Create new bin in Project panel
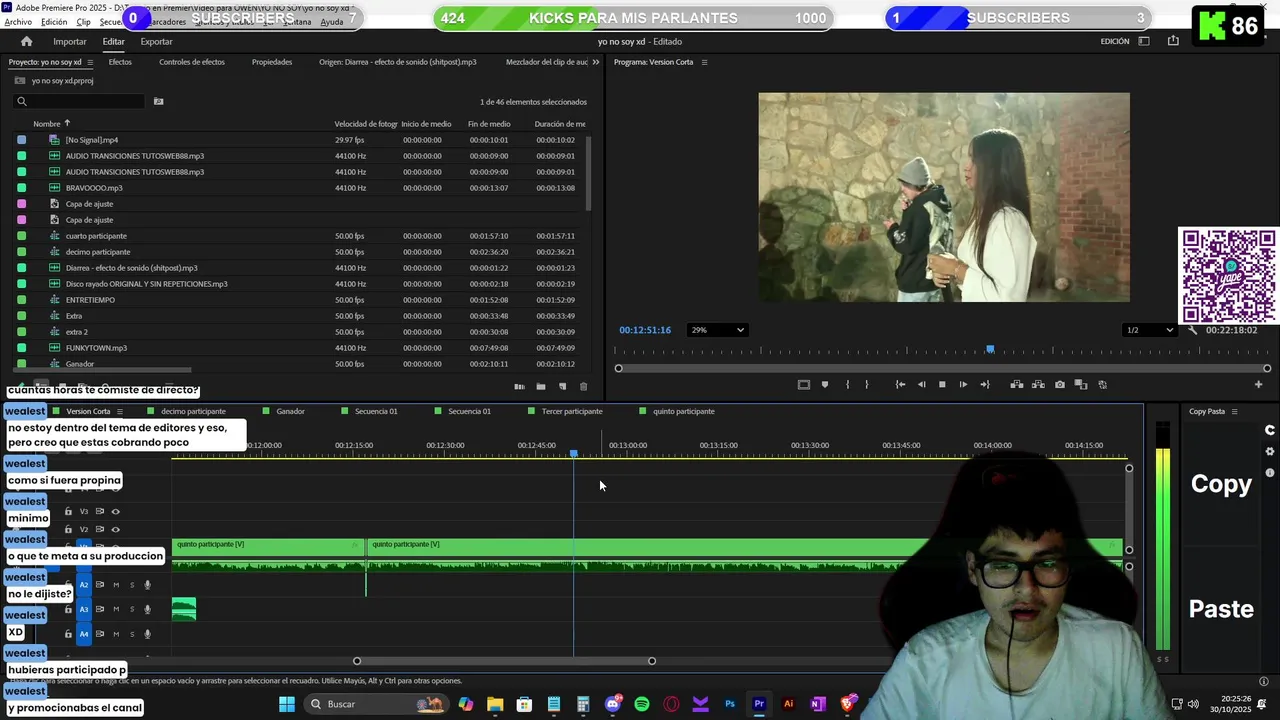 (x=541, y=386)
